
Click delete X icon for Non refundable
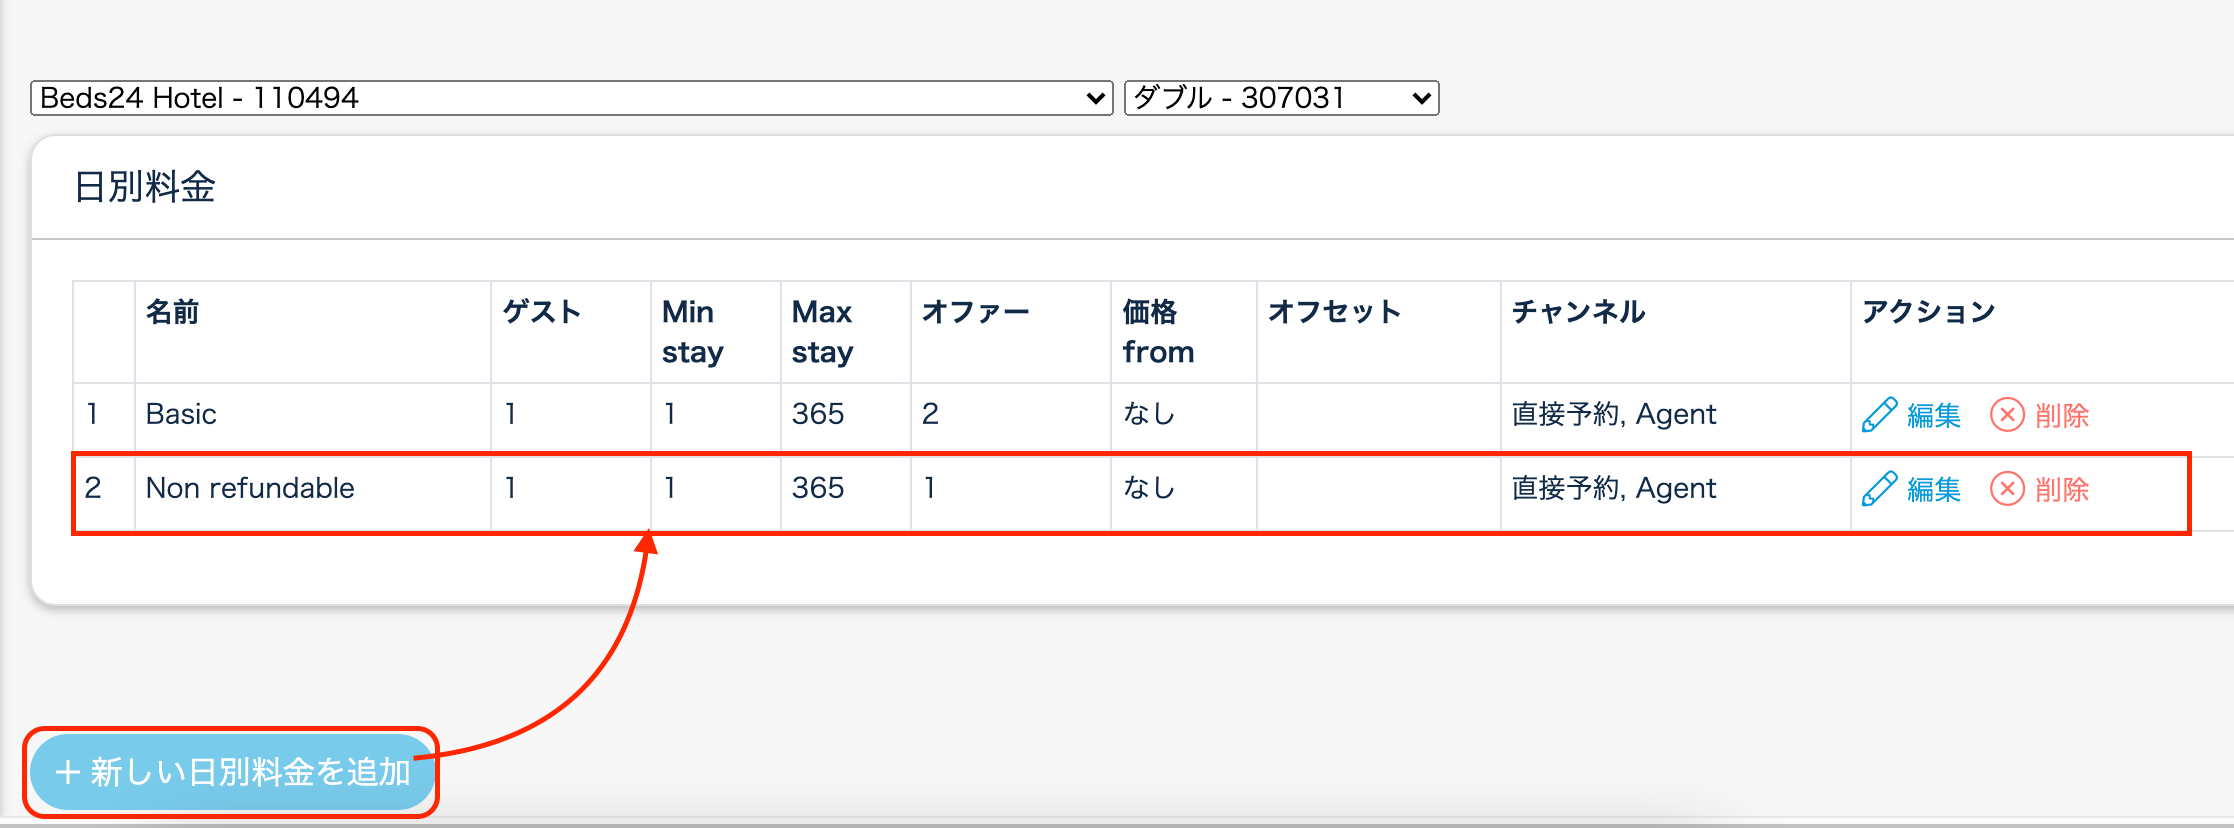(2006, 488)
